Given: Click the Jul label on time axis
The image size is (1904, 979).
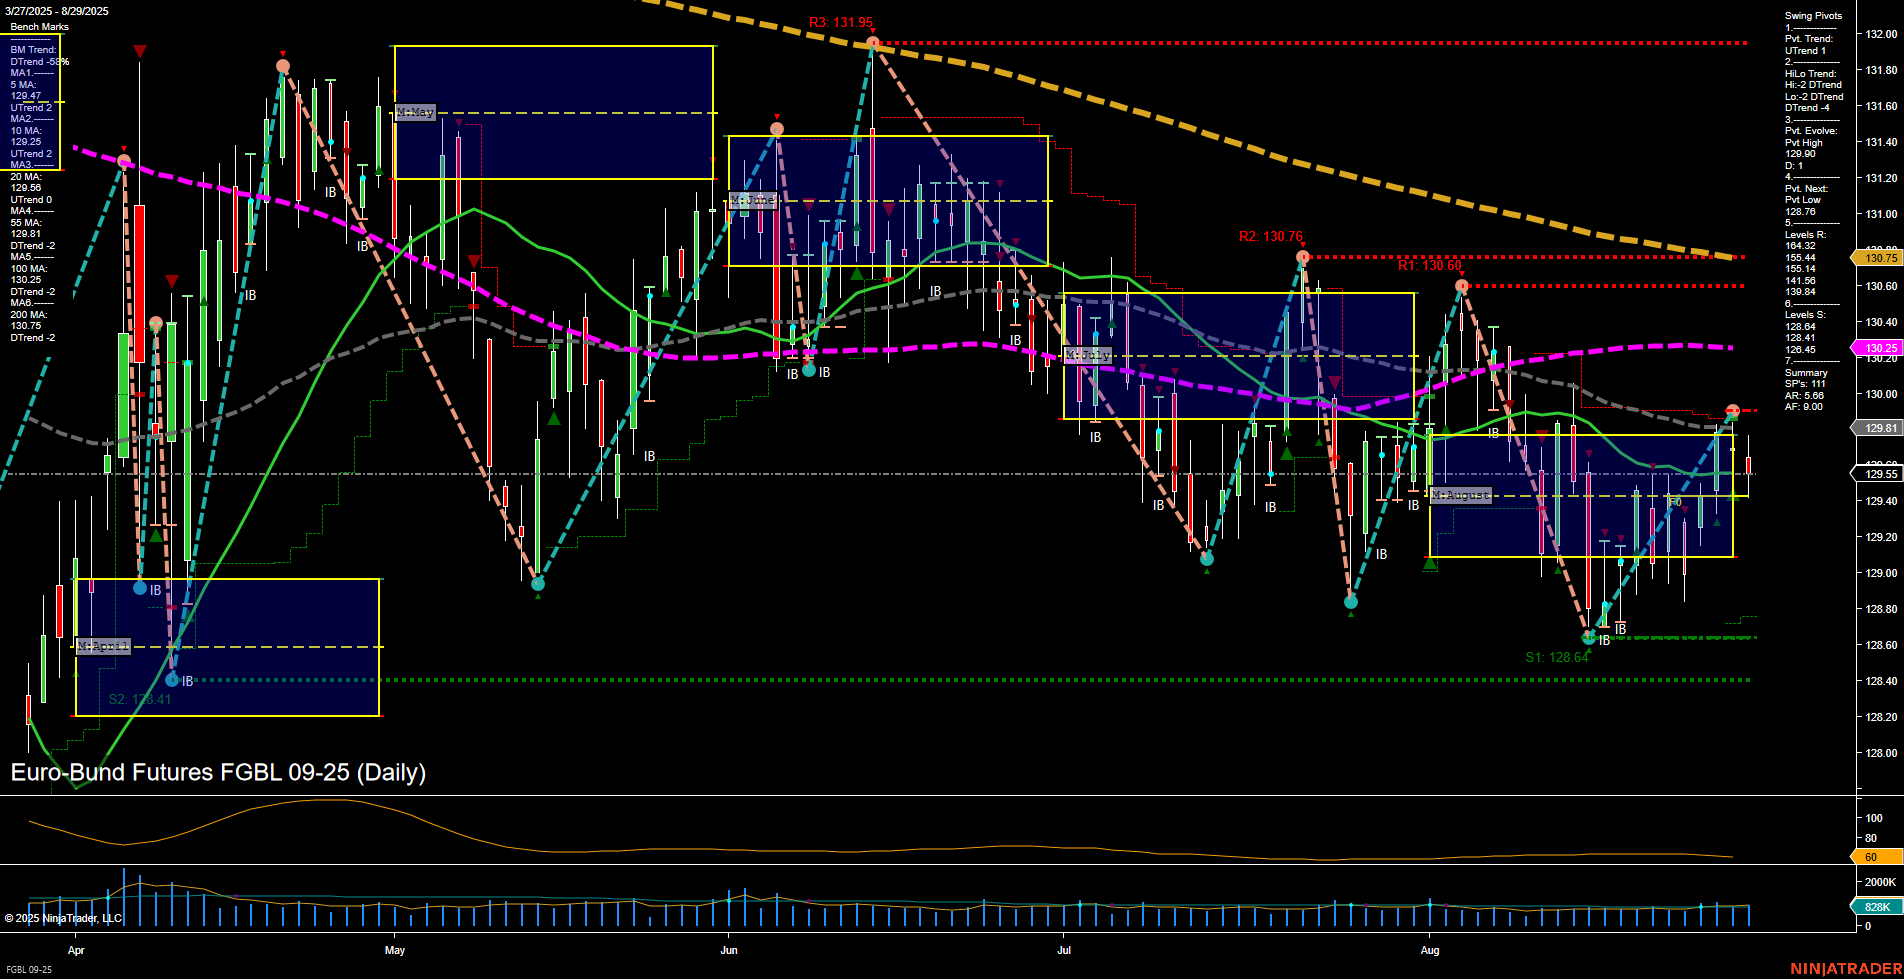Looking at the screenshot, I should (1064, 950).
